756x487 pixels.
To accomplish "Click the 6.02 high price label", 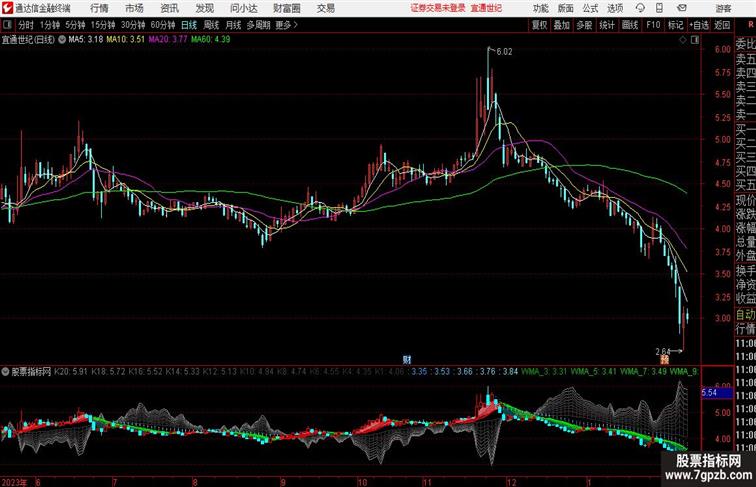I will pos(504,52).
